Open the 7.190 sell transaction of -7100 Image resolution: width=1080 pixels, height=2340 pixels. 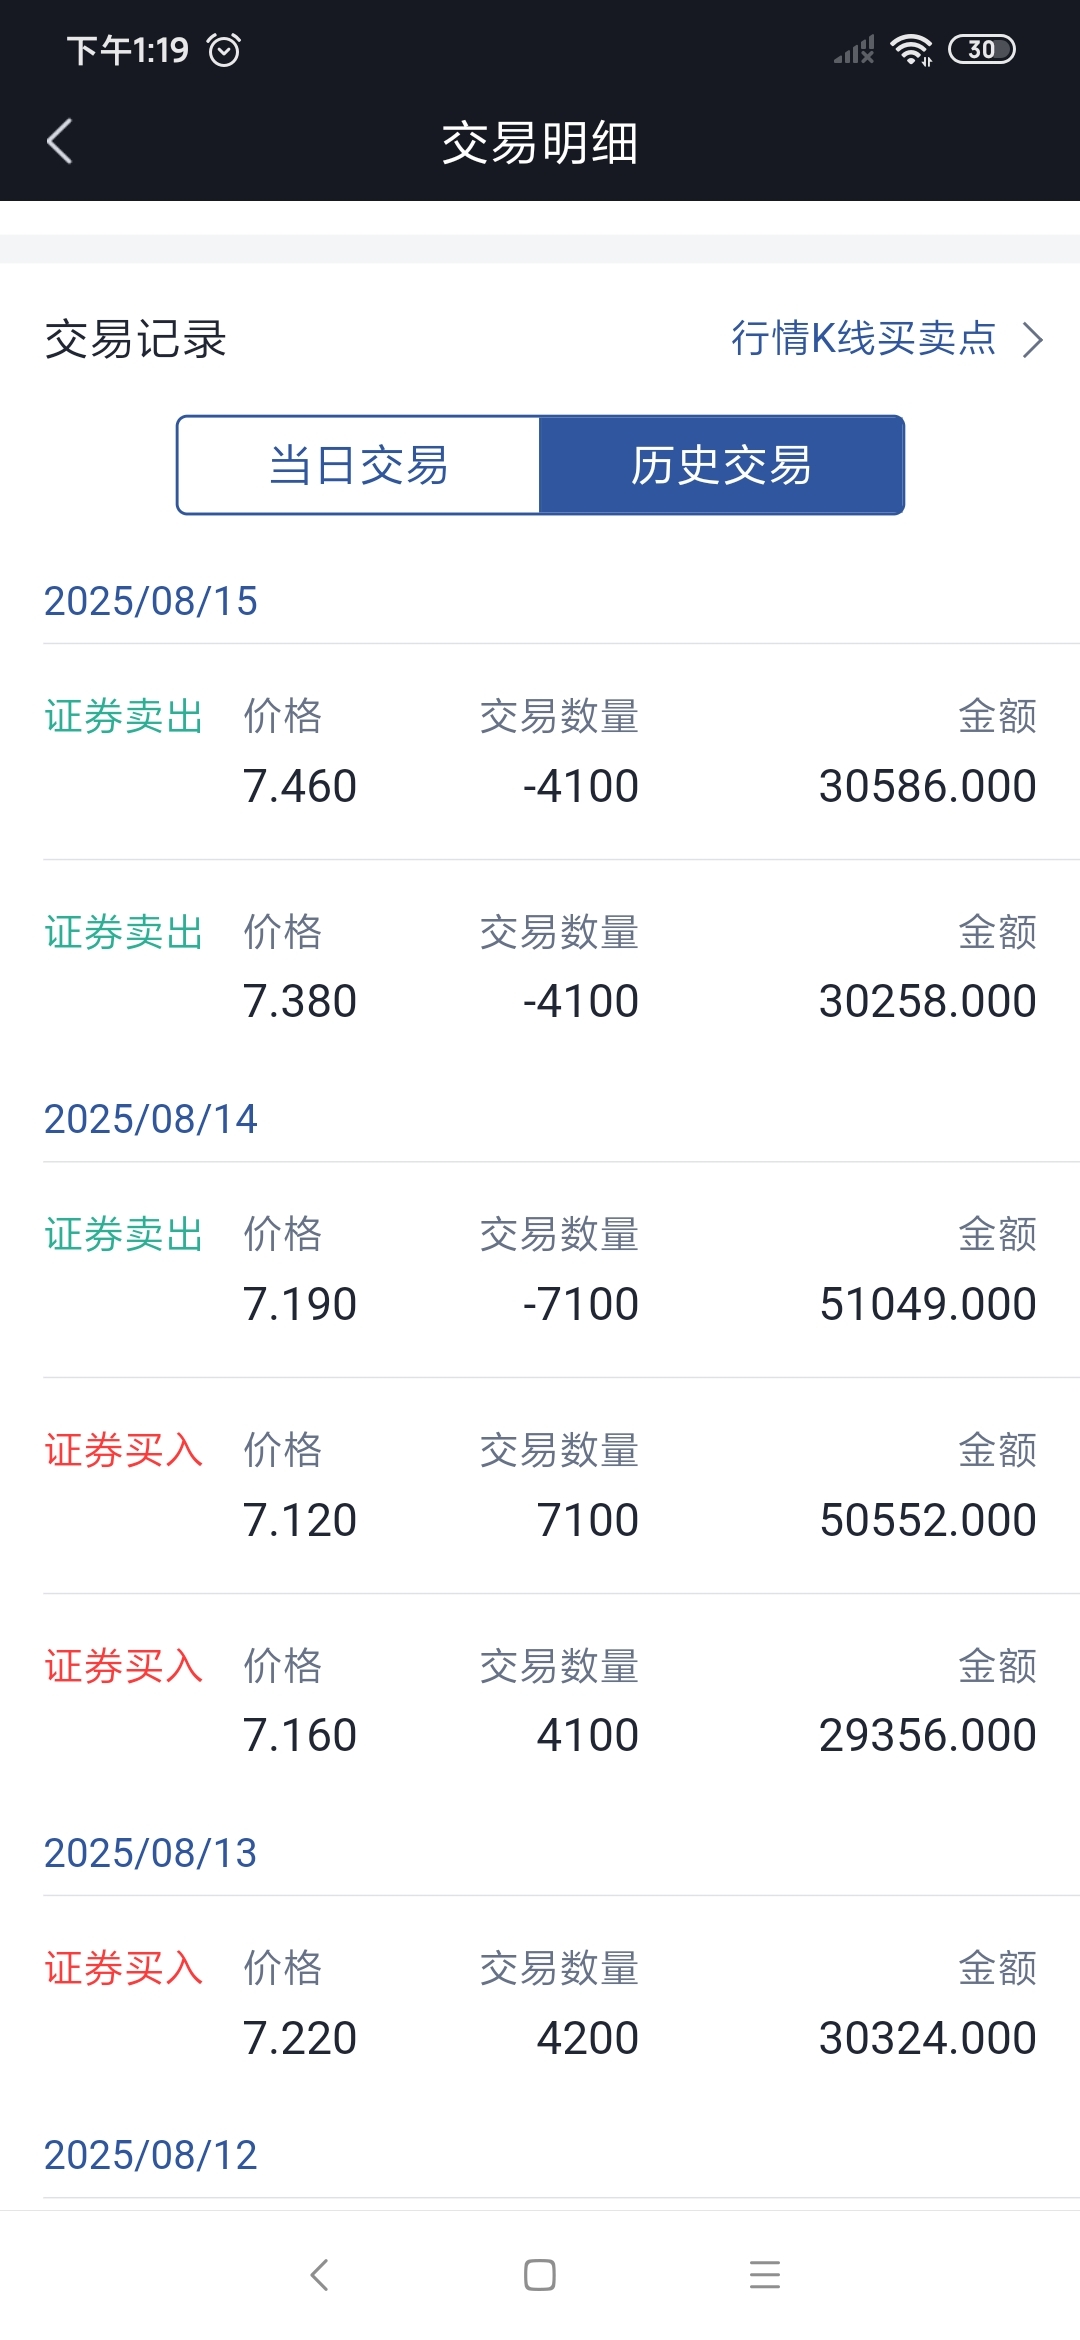(540, 1270)
